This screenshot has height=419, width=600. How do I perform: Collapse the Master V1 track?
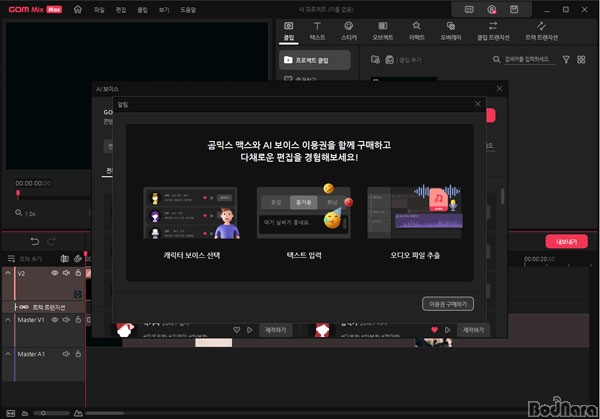(x=8, y=320)
